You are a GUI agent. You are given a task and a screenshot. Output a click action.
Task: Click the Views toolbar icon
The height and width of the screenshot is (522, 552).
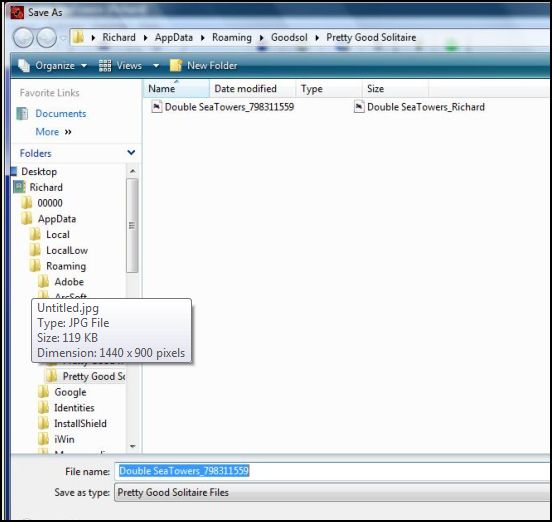(105, 65)
